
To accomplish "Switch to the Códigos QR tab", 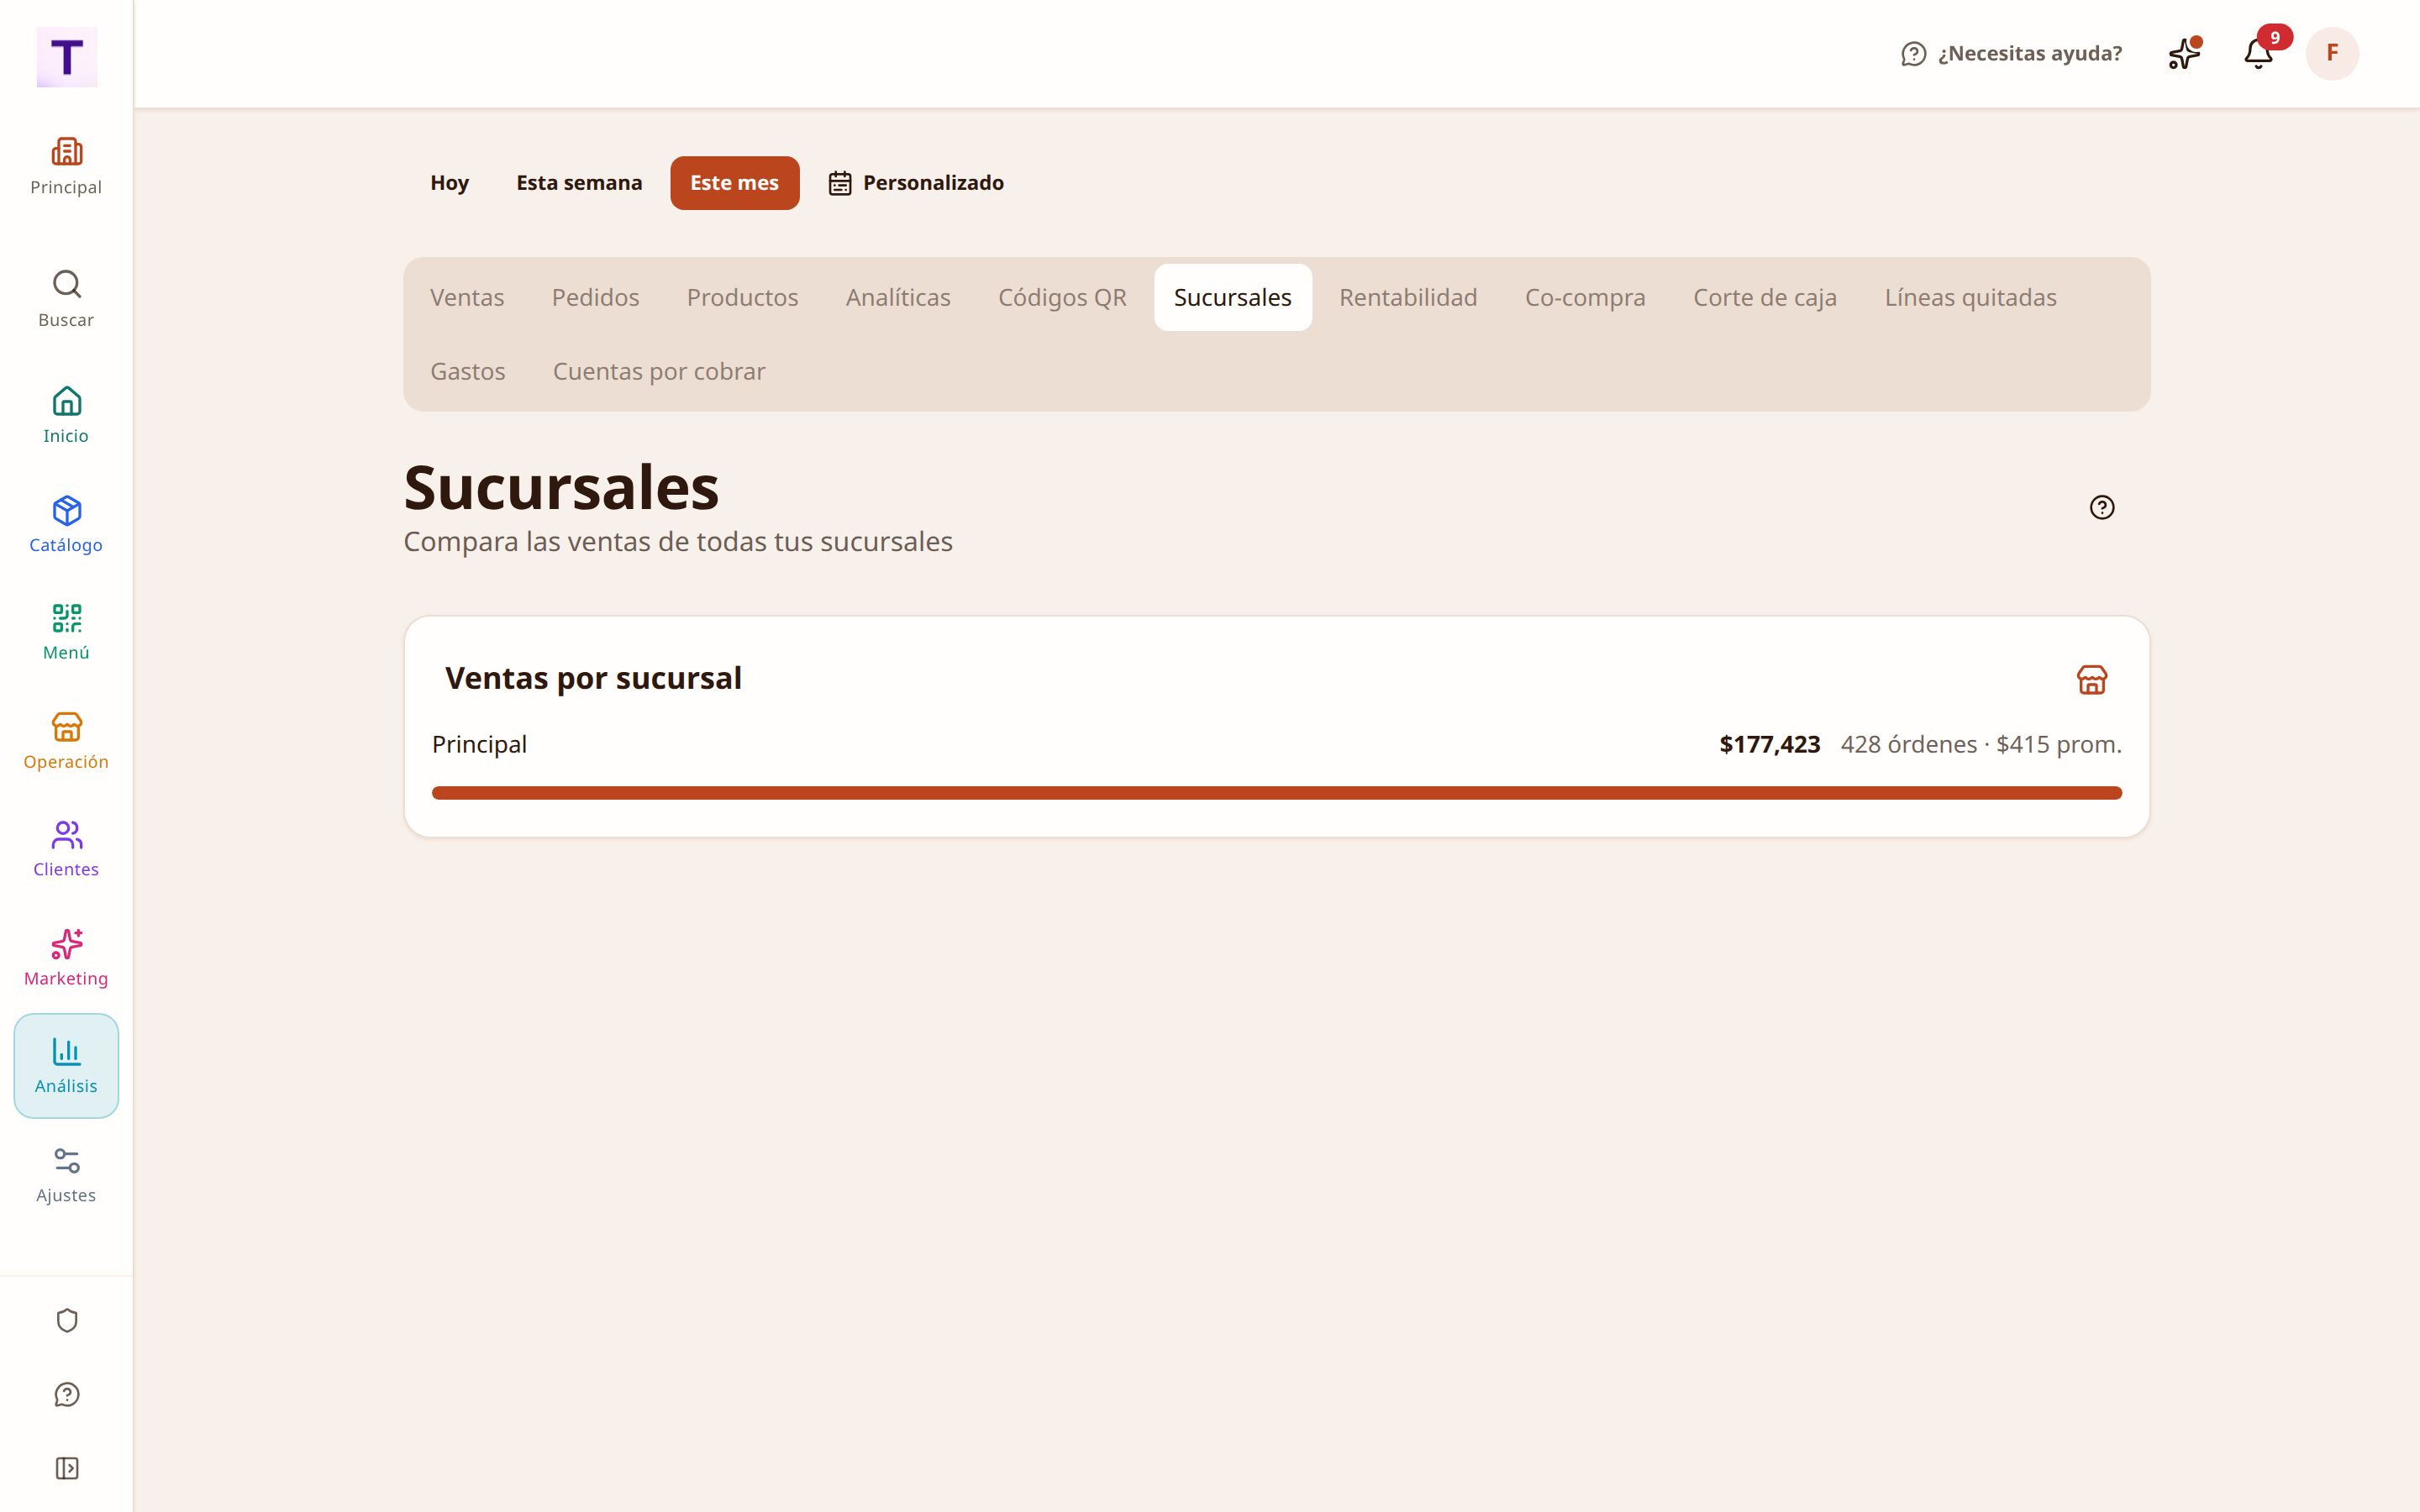I will [x=1062, y=297].
